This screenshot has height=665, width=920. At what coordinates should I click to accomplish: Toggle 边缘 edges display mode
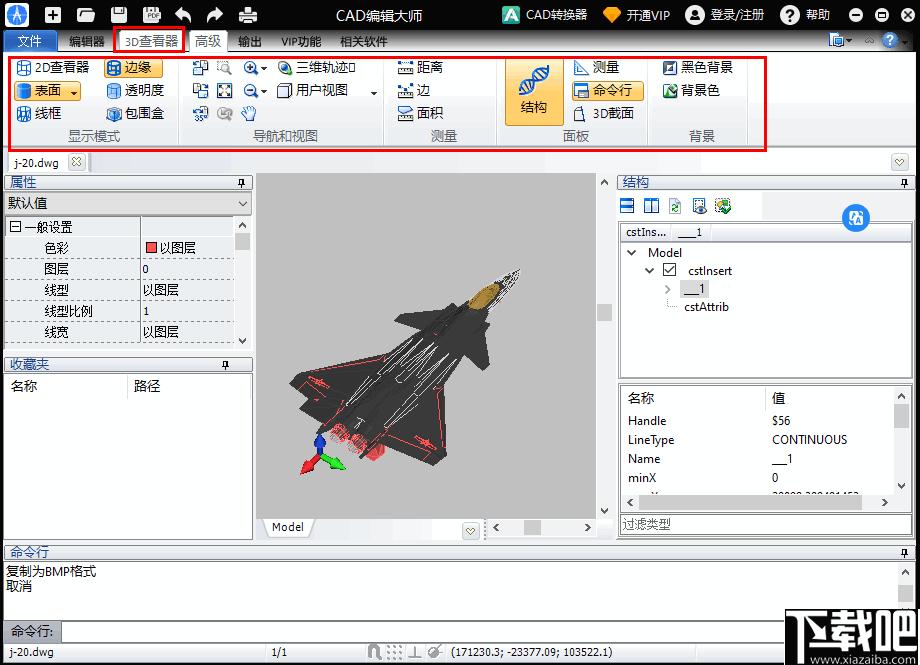tap(134, 67)
